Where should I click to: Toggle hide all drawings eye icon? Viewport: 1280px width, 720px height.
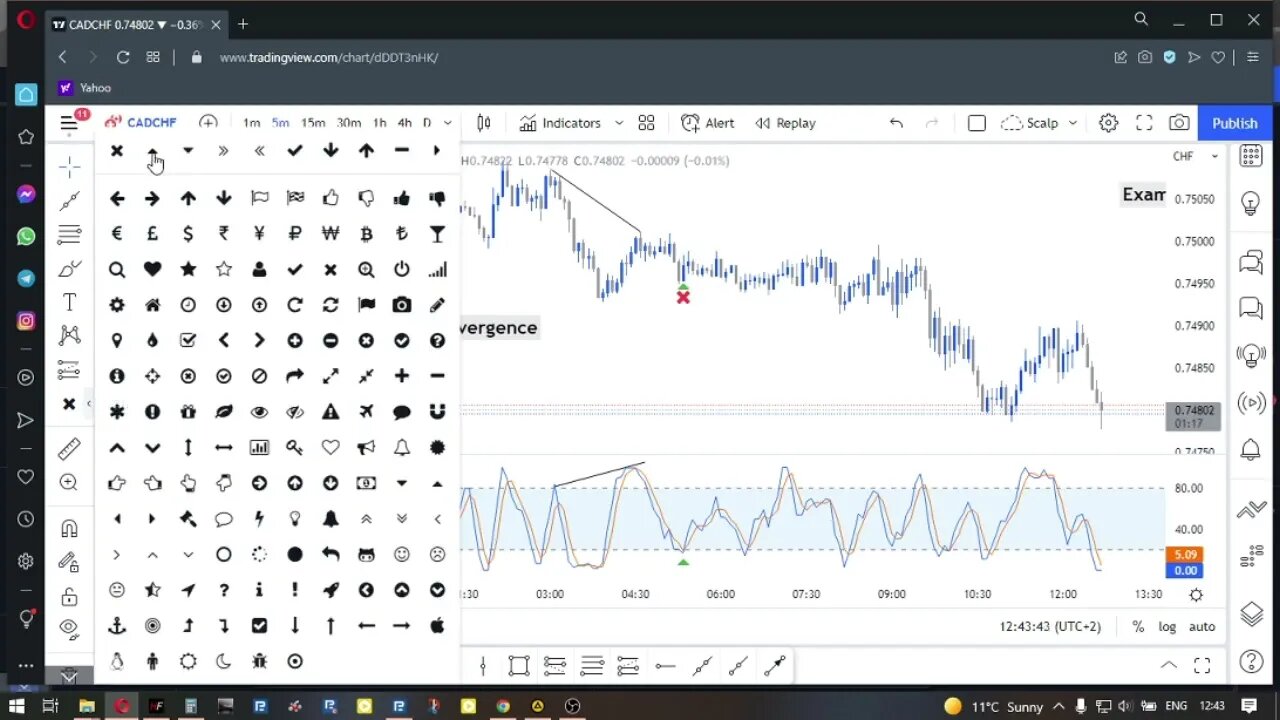(69, 628)
